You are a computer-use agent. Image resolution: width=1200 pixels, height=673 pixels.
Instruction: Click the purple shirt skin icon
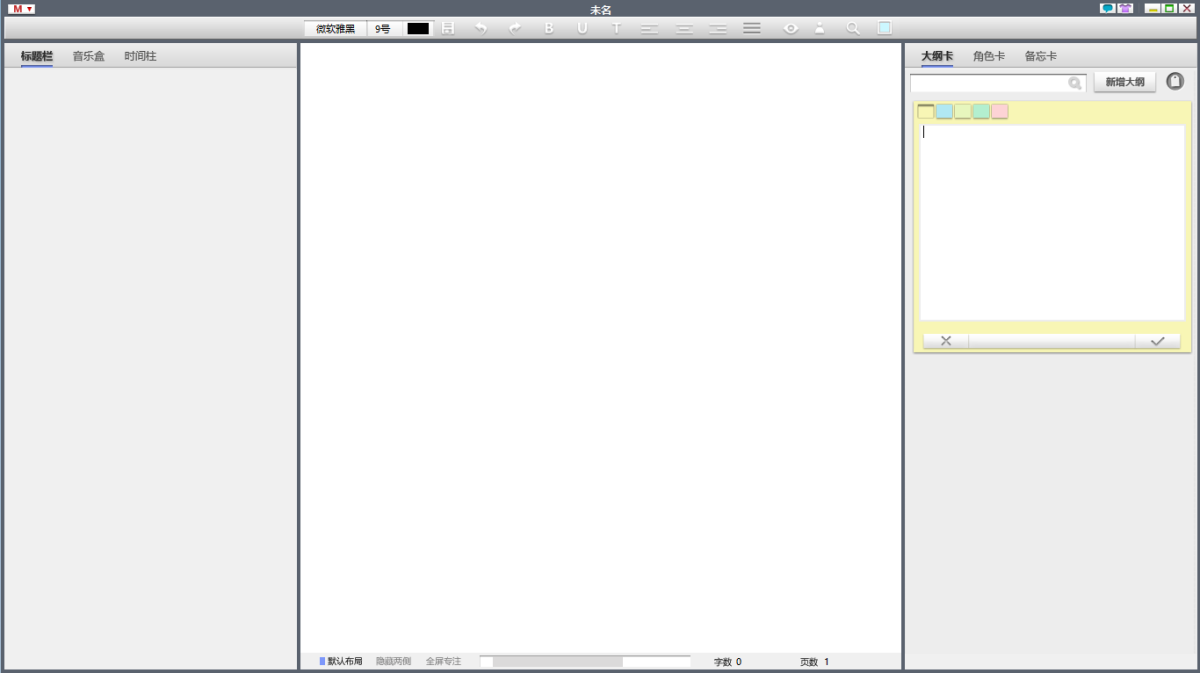coord(1126,8)
